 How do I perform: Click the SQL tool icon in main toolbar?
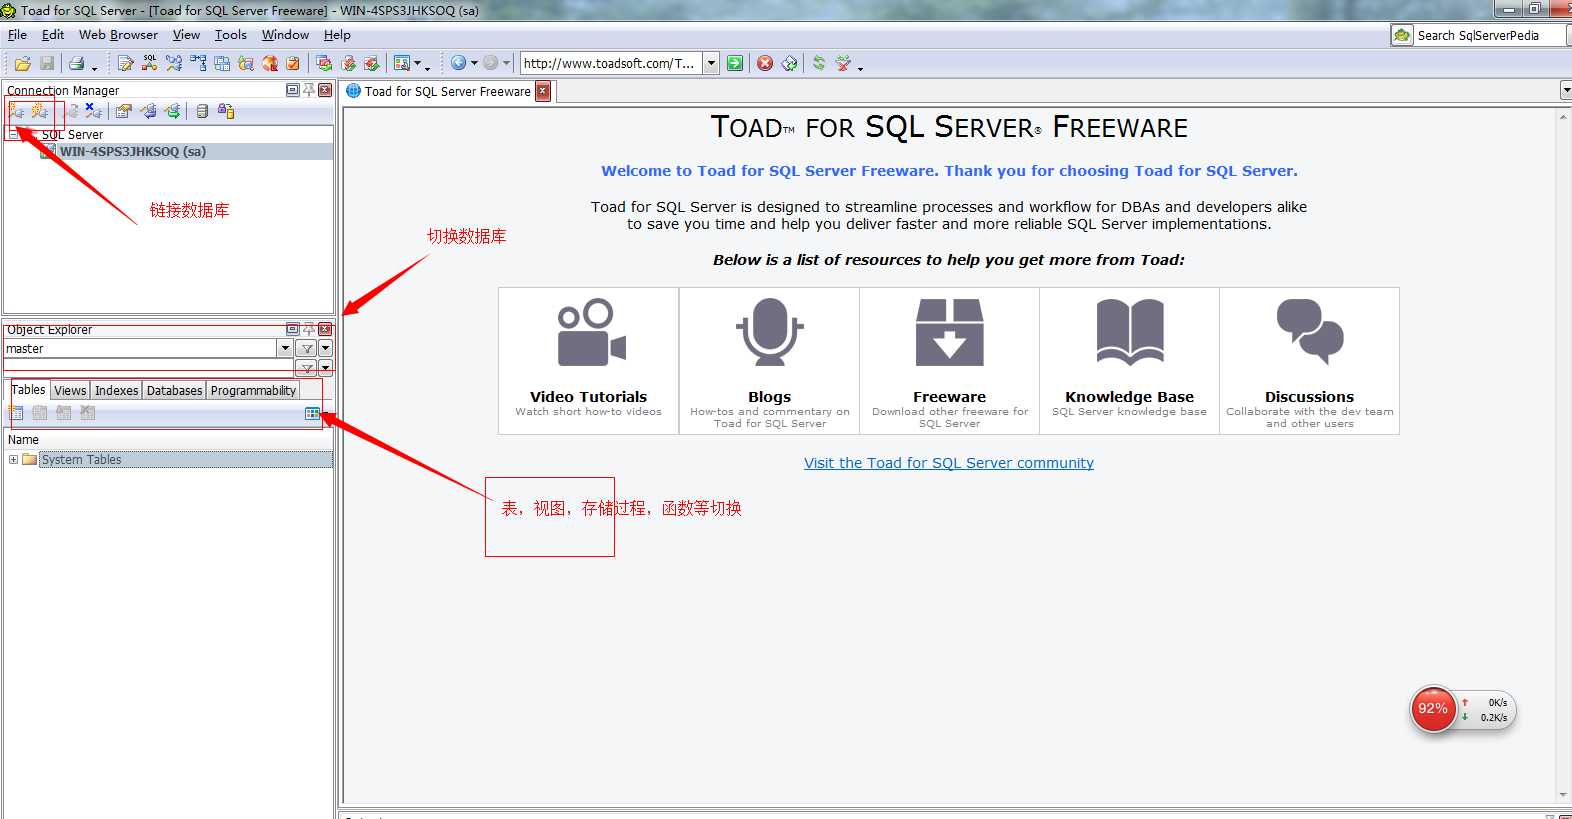click(x=149, y=63)
